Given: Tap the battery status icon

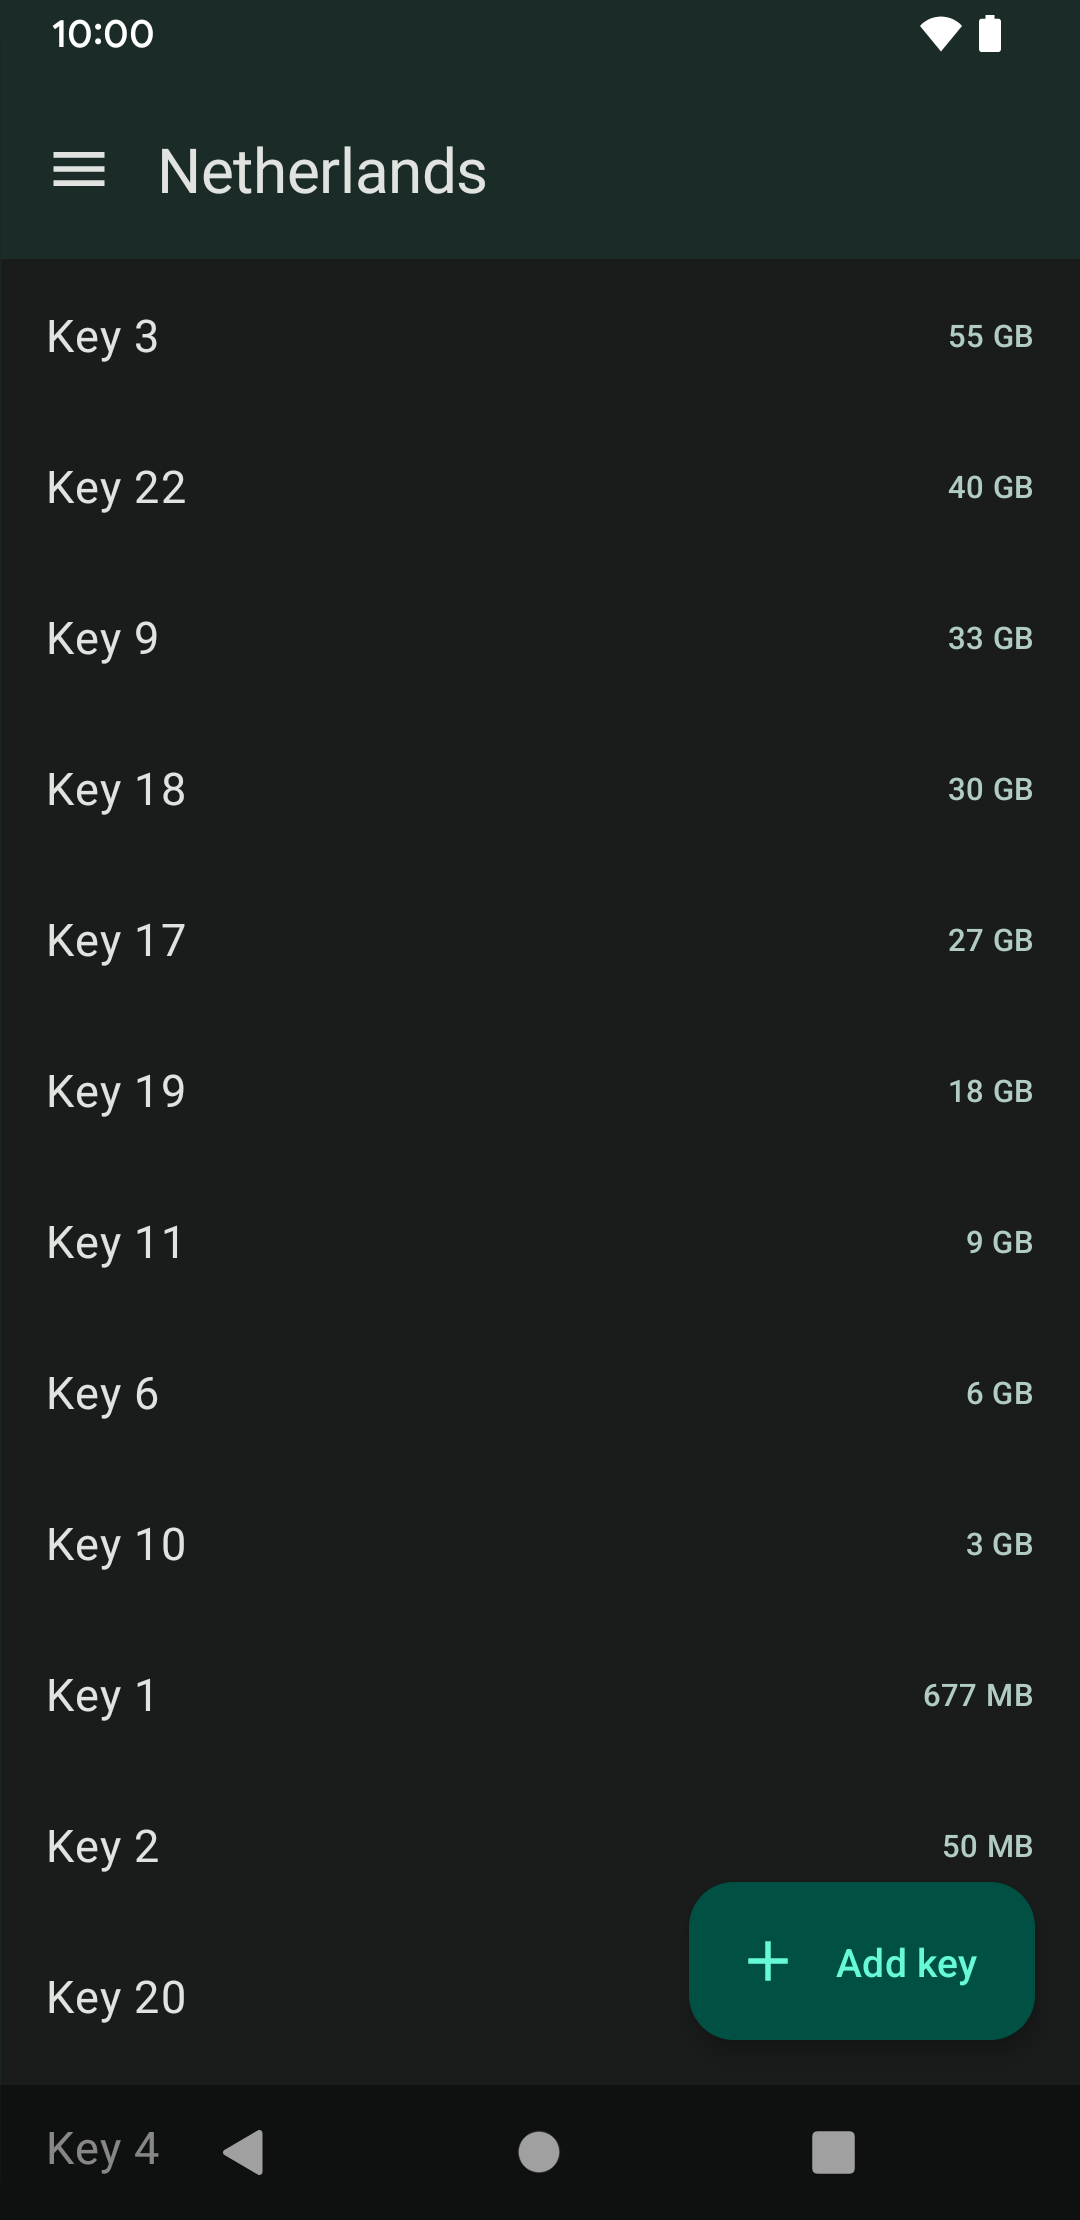Looking at the screenshot, I should 990,34.
